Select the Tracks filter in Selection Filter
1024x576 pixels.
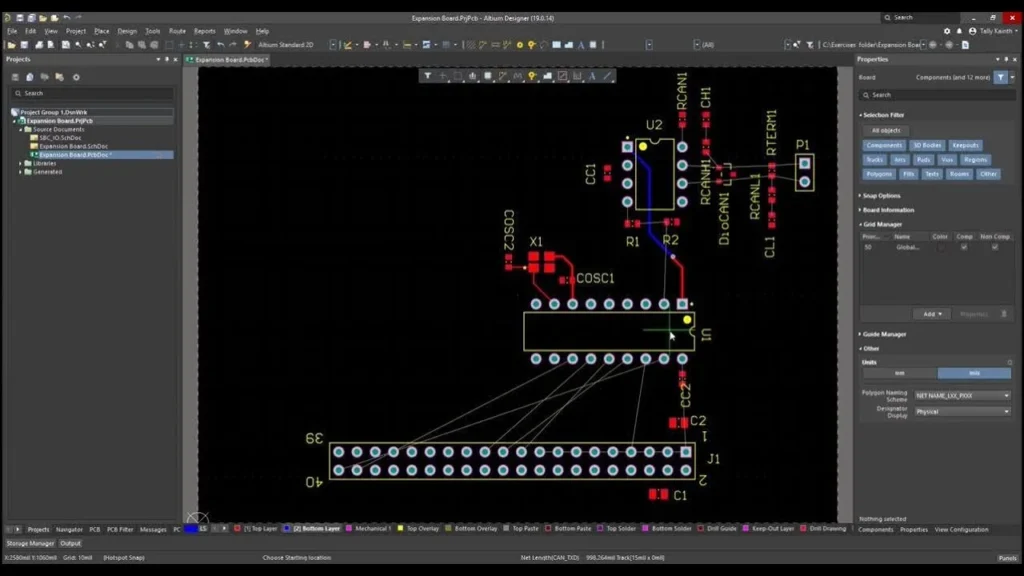click(875, 160)
